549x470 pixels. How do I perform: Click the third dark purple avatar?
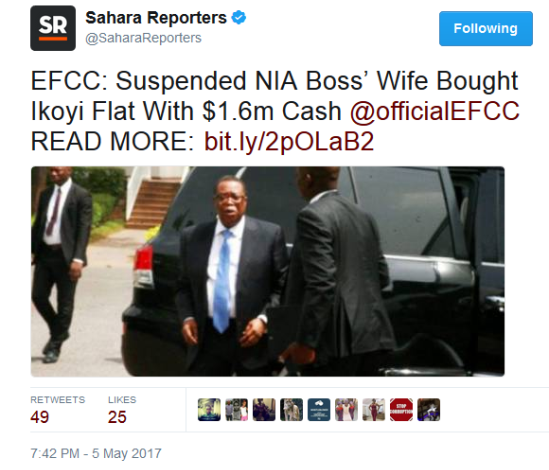(264, 409)
